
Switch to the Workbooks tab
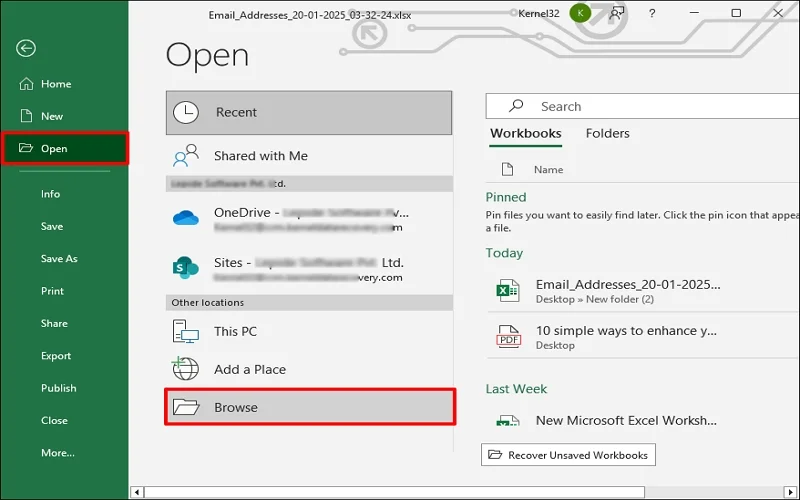click(x=526, y=134)
